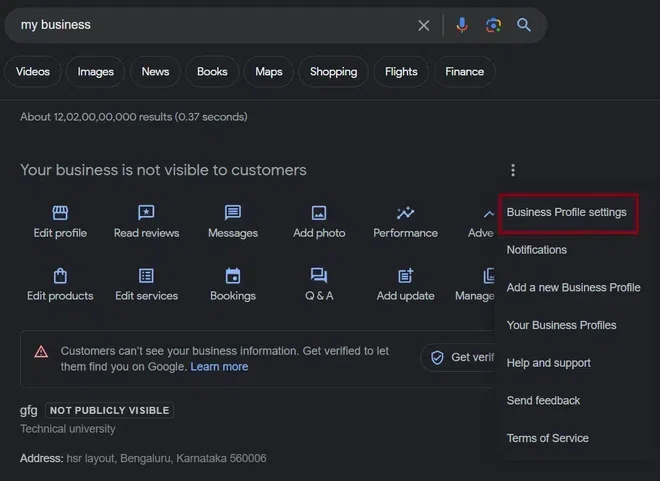Open Google Lens image search
The height and width of the screenshot is (481, 660).
pyautogui.click(x=492, y=25)
